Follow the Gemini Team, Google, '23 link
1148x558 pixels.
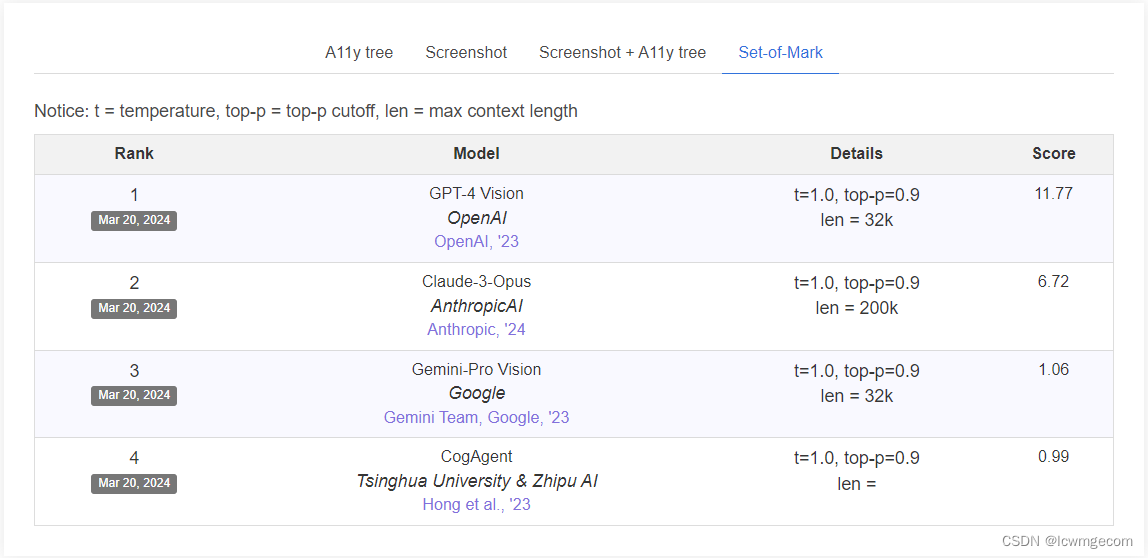point(477,417)
